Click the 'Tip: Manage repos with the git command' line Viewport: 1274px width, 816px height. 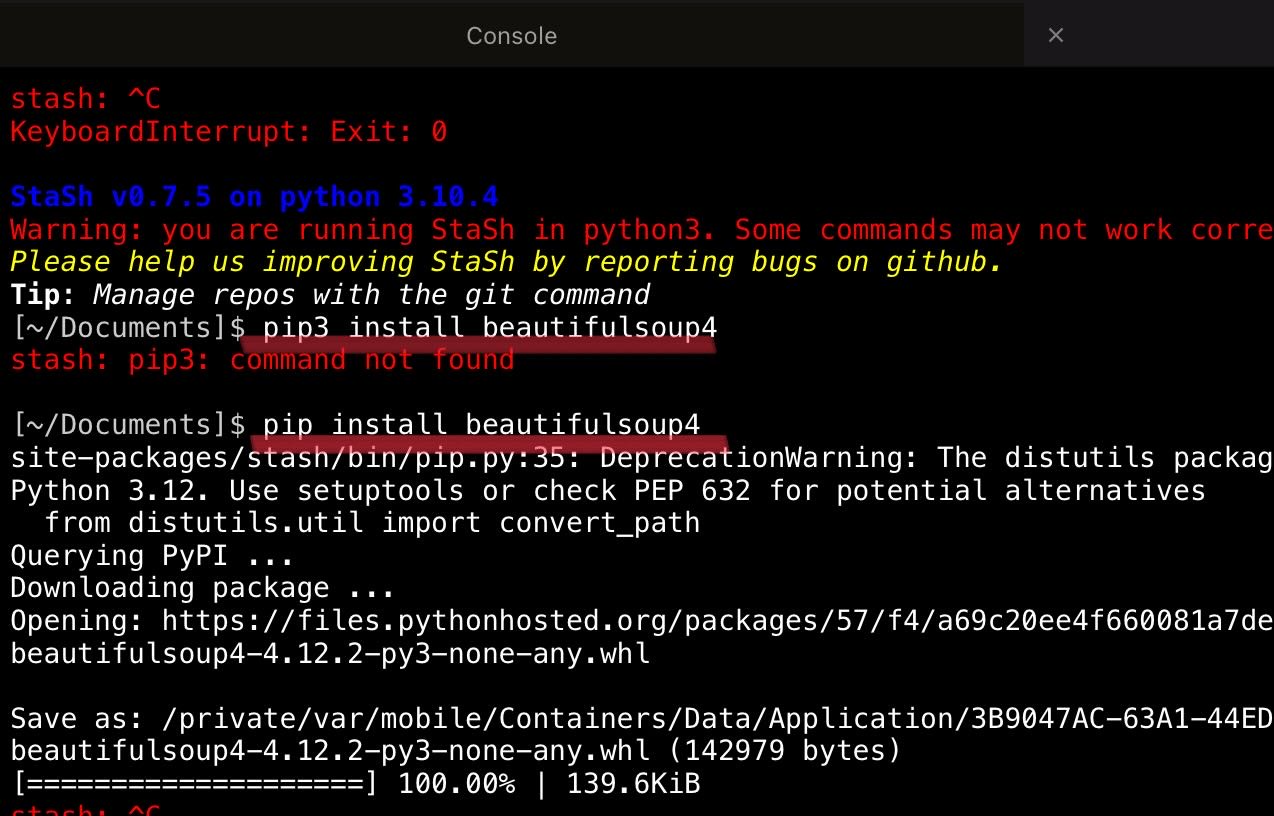click(x=330, y=295)
